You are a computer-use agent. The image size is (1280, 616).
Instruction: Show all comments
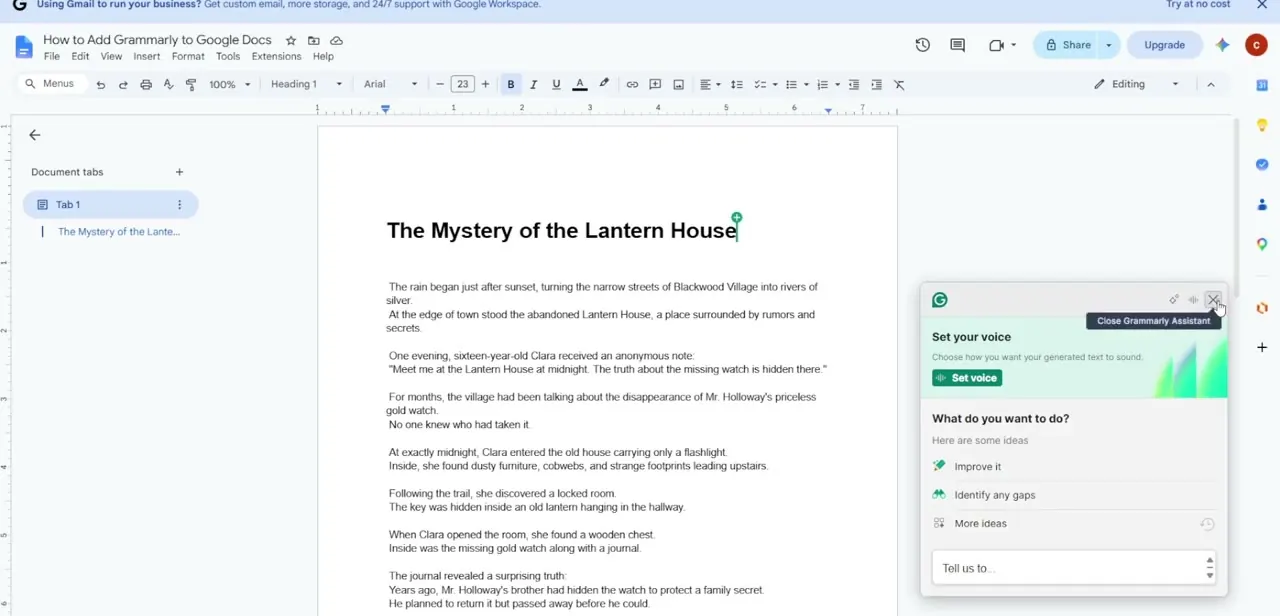click(957, 45)
